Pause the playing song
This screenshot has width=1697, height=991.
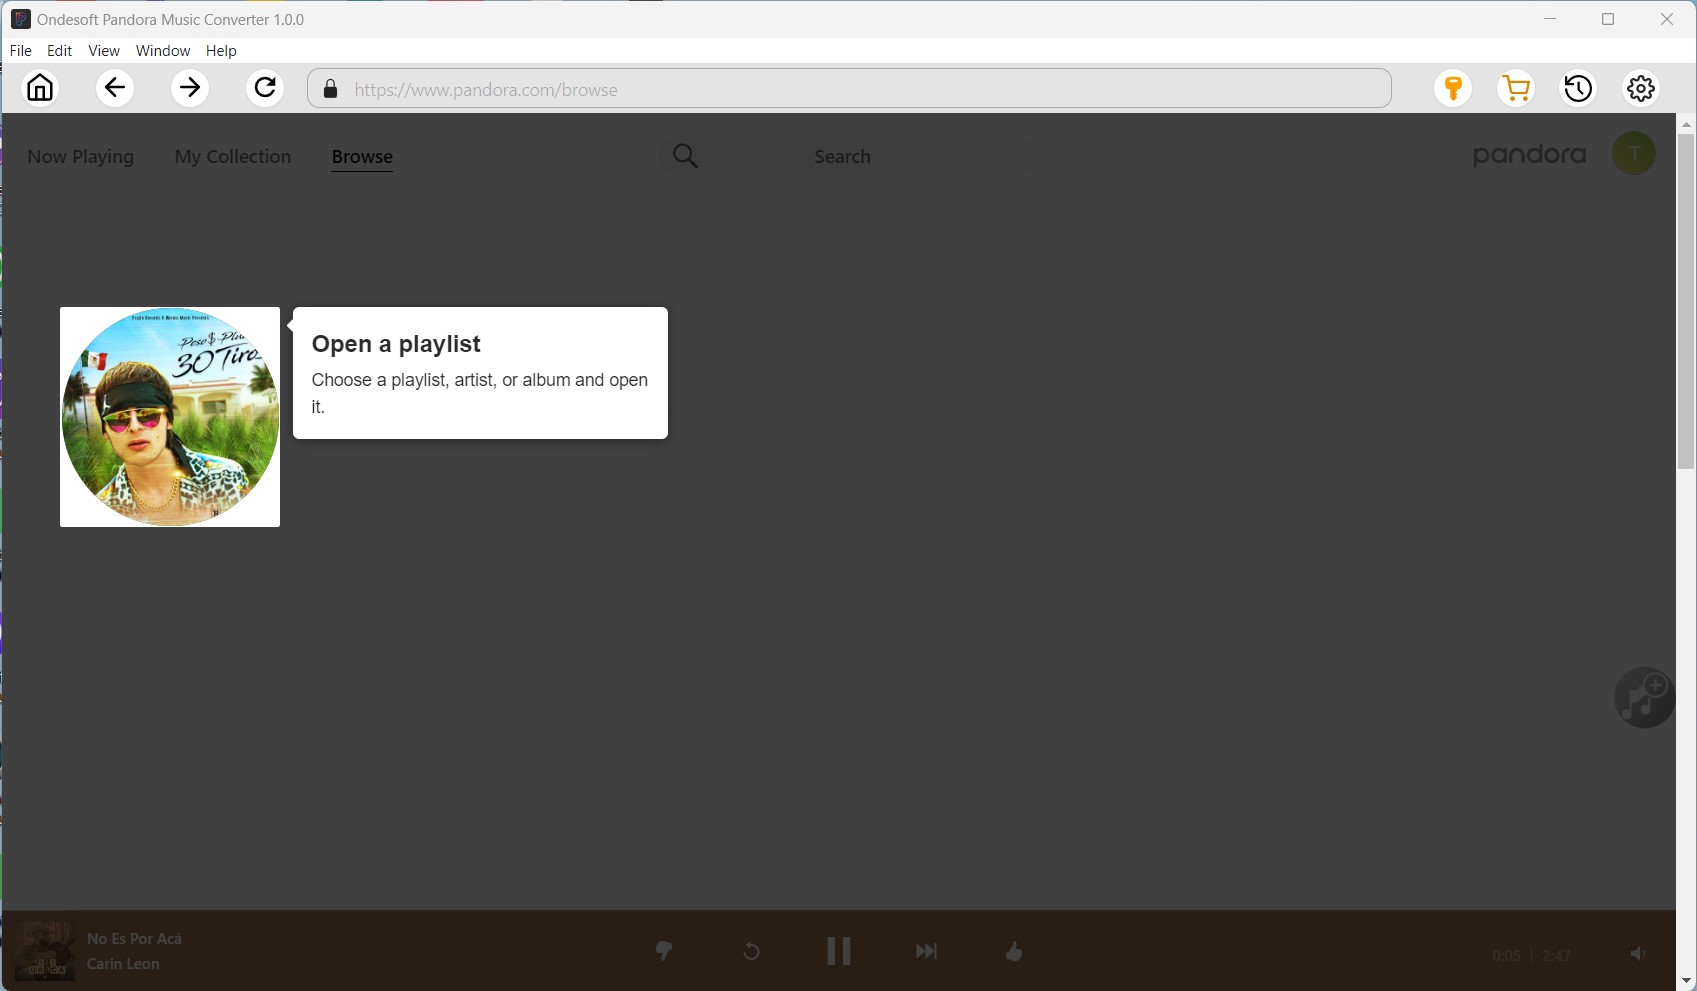(838, 951)
